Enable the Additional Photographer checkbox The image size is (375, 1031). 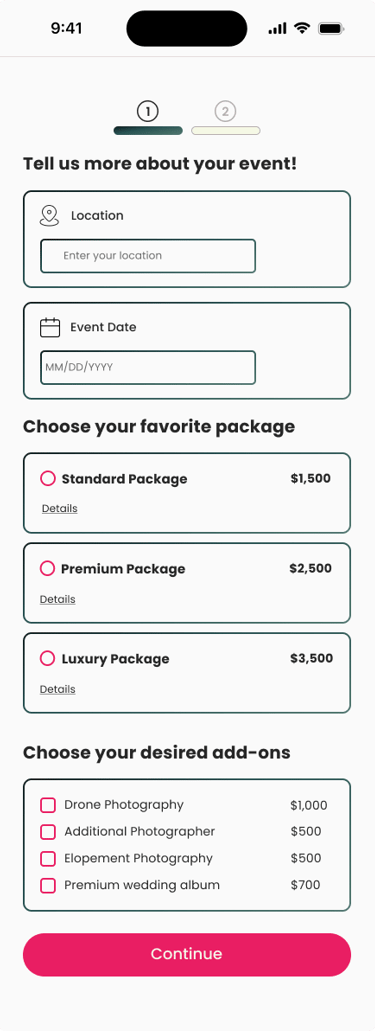pyautogui.click(x=48, y=832)
